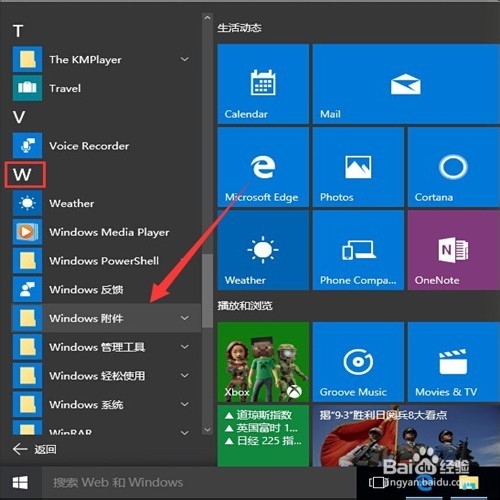Click the app list scrollbar thumb
Screen dimensions: 500x500
coord(207,291)
